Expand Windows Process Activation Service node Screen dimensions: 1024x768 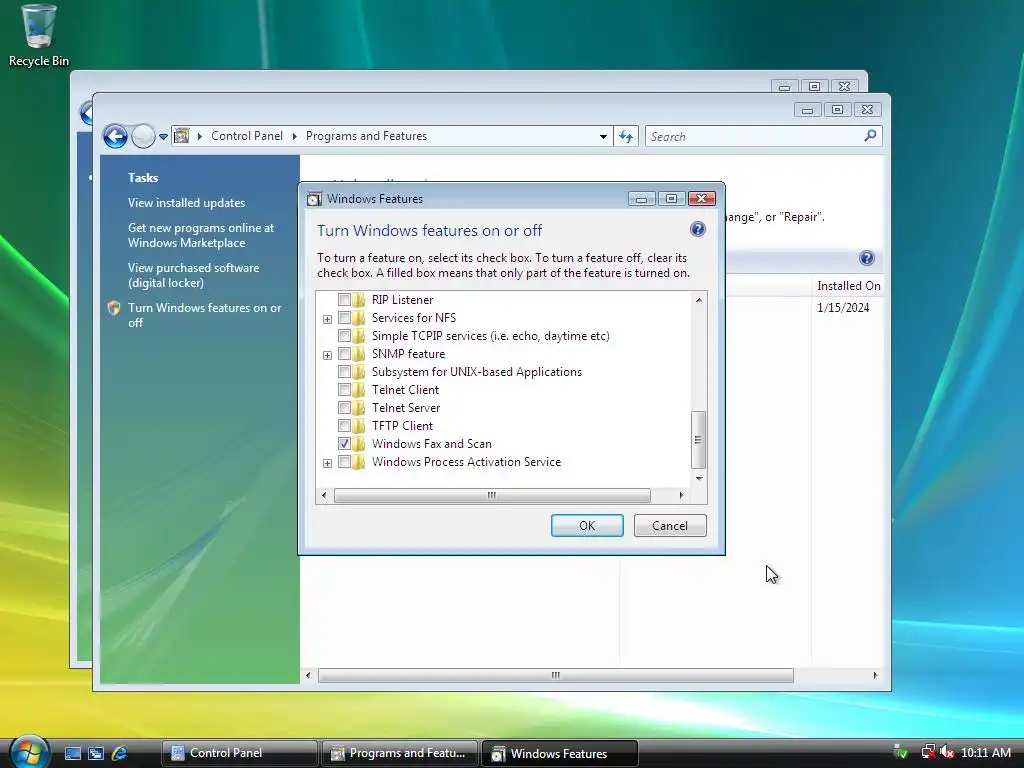[x=327, y=464]
